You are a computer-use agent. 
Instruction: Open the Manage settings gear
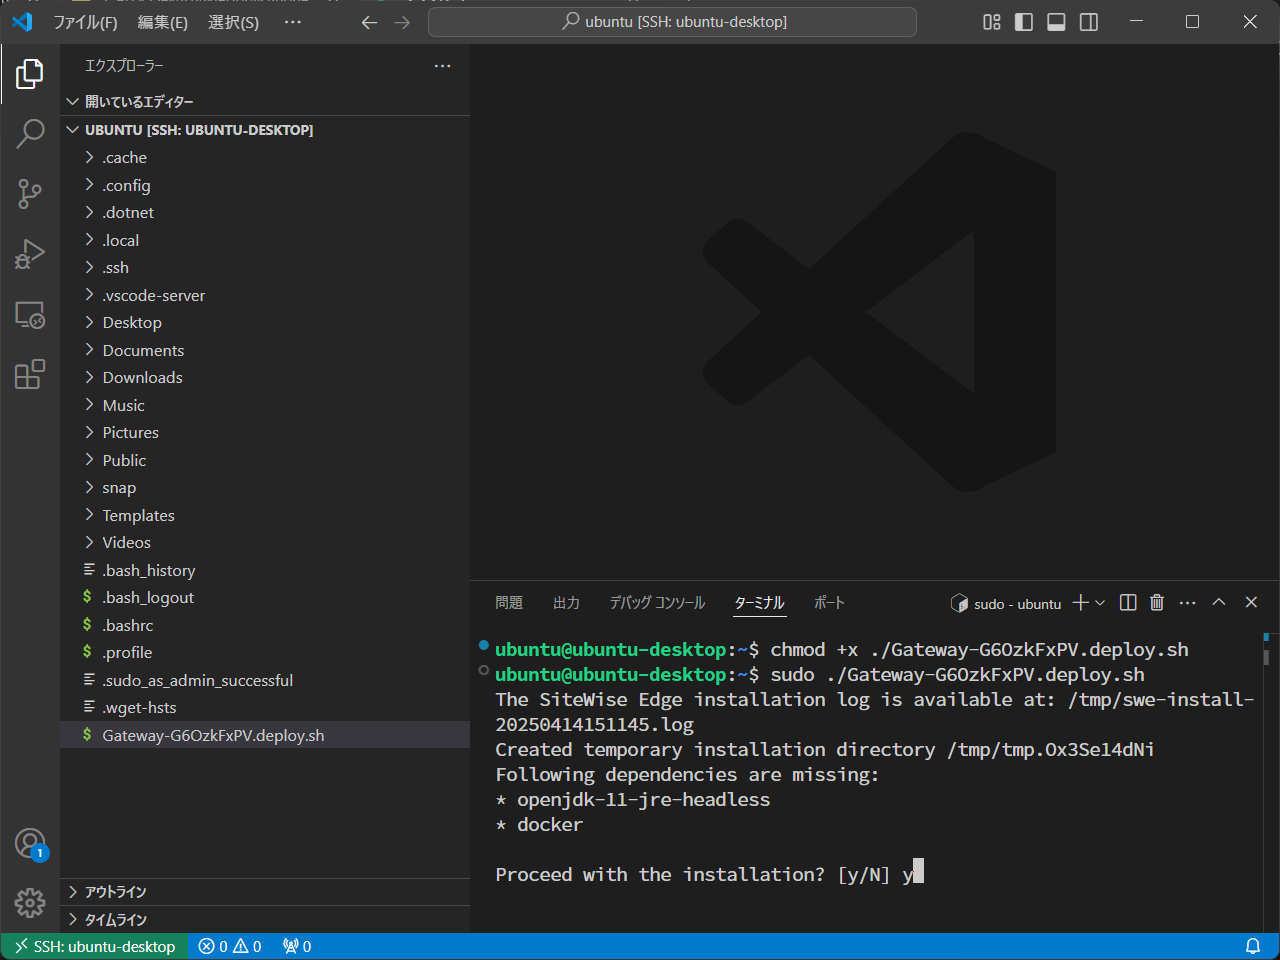(30, 903)
